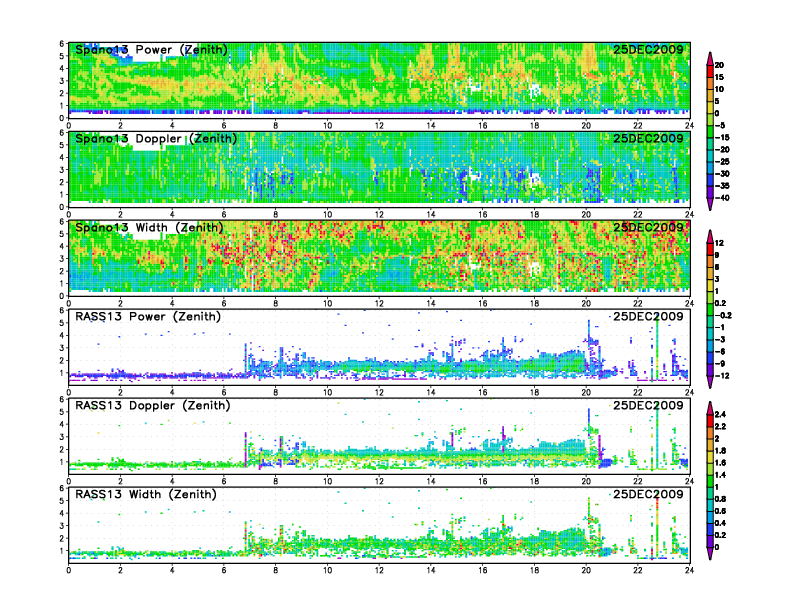Pick the red segment of the bottom color bar
This screenshot has height=612, width=792.
[x=710, y=421]
